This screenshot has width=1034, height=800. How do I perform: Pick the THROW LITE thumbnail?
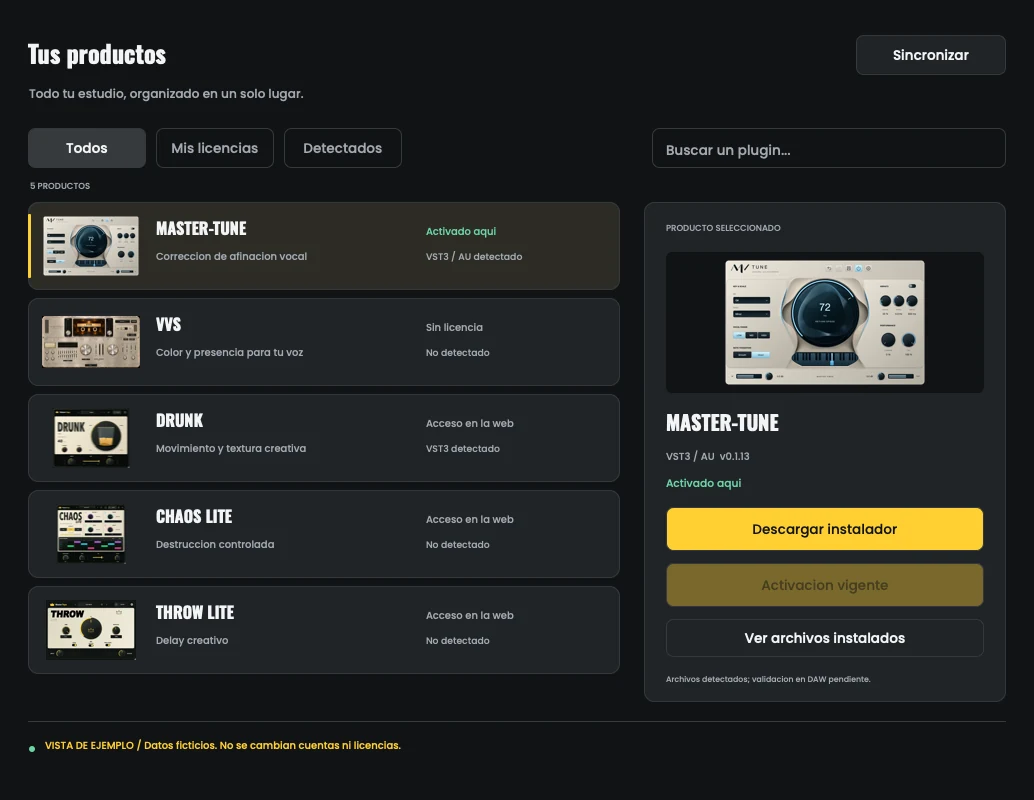[91, 630]
